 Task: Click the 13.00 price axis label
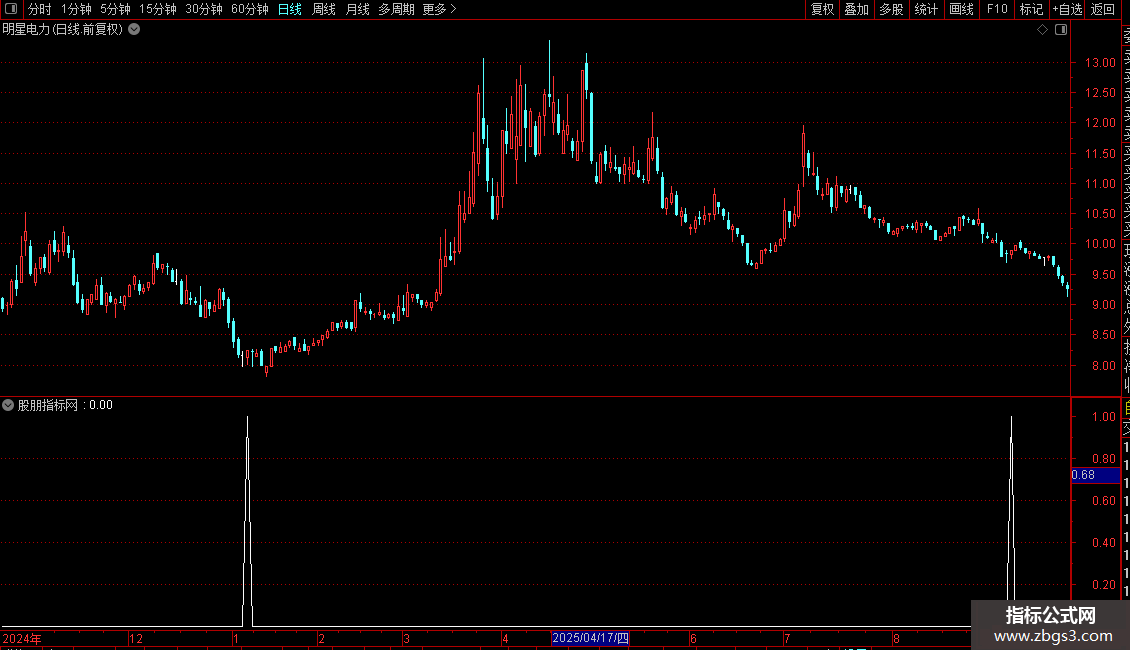click(1100, 63)
